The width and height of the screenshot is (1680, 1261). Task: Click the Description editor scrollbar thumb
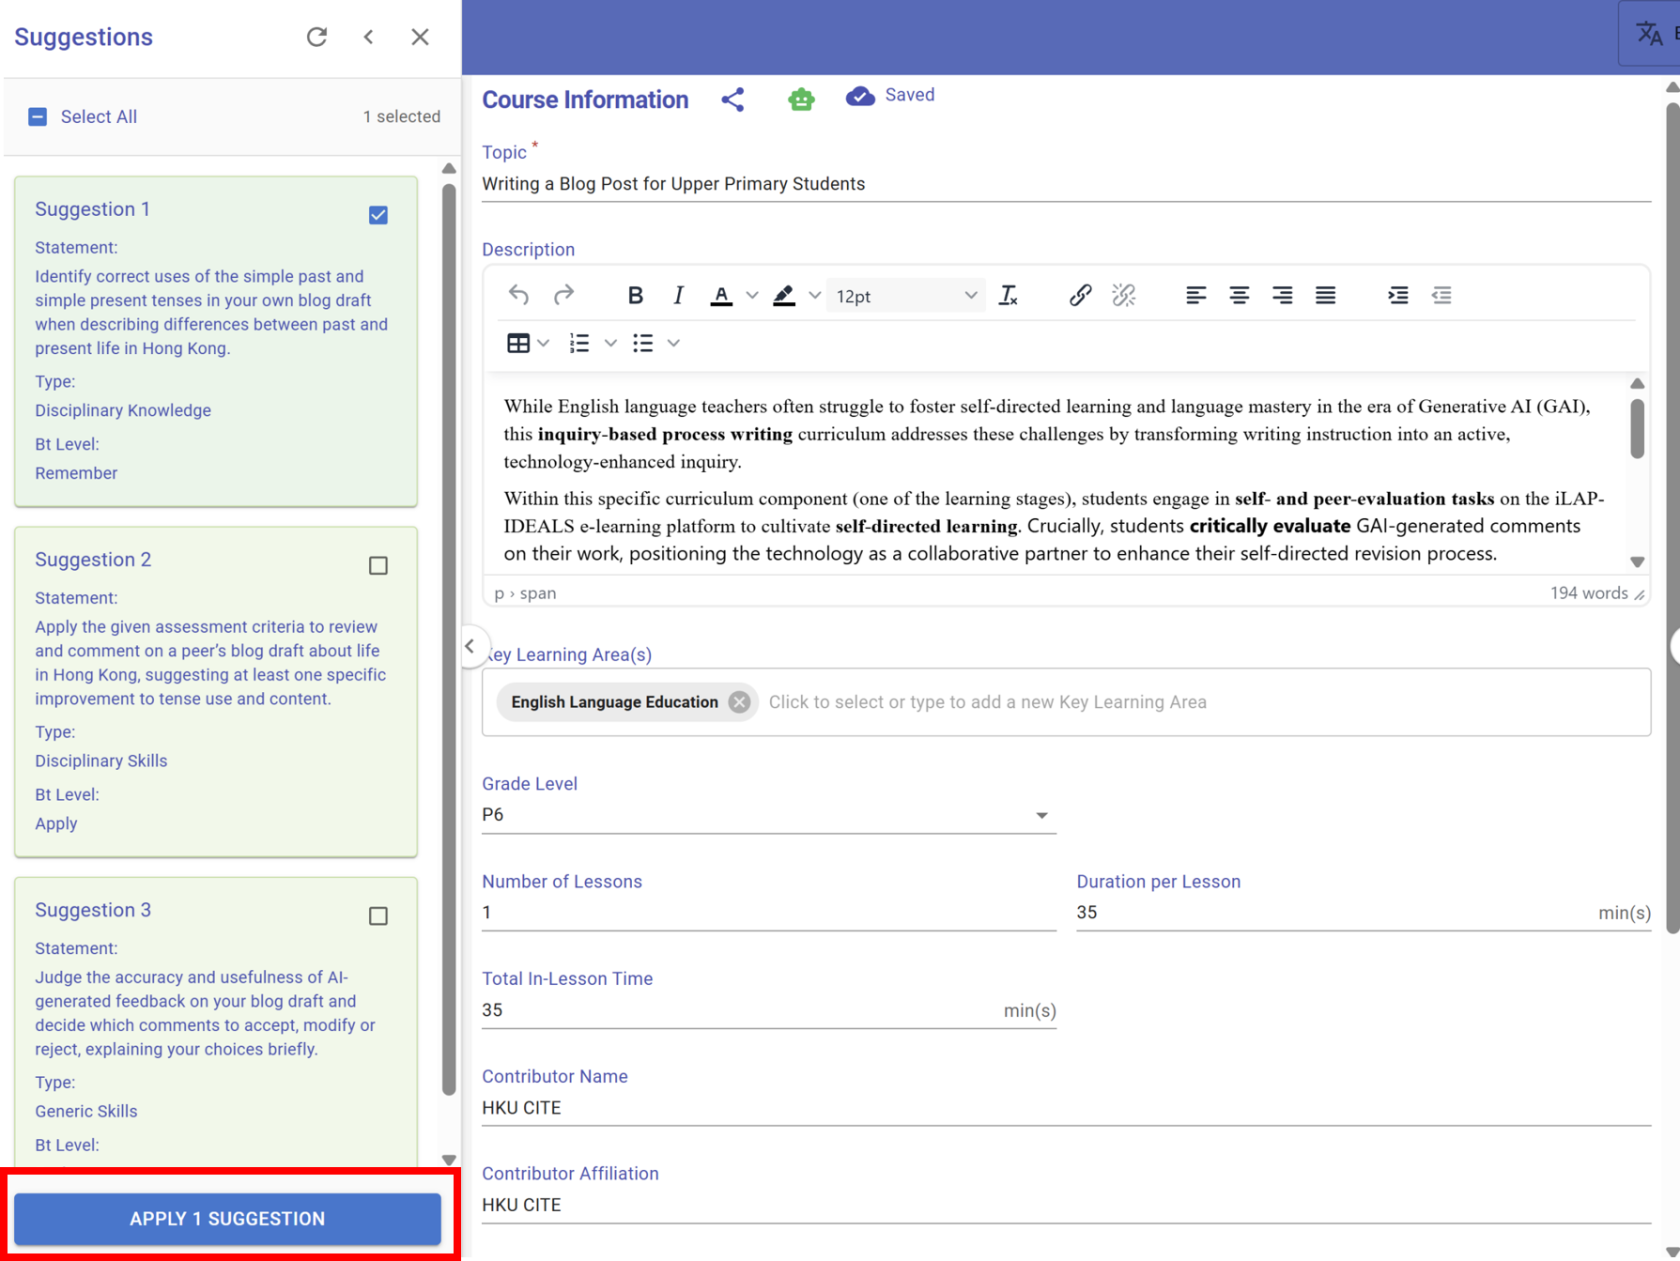point(1637,428)
